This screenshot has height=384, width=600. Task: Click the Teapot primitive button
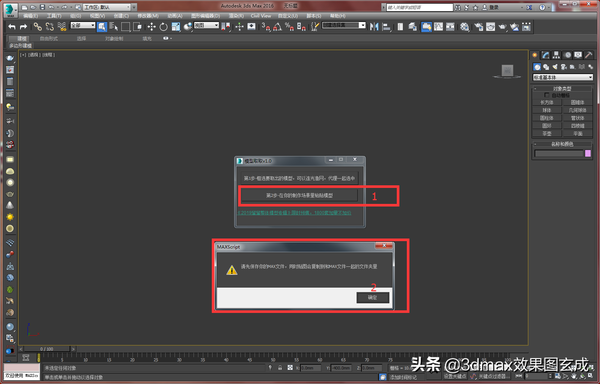(x=547, y=133)
